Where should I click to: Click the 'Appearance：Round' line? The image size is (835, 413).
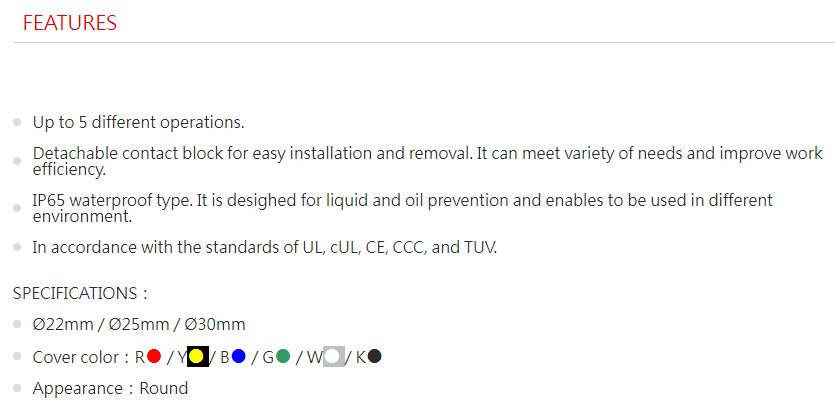[110, 388]
